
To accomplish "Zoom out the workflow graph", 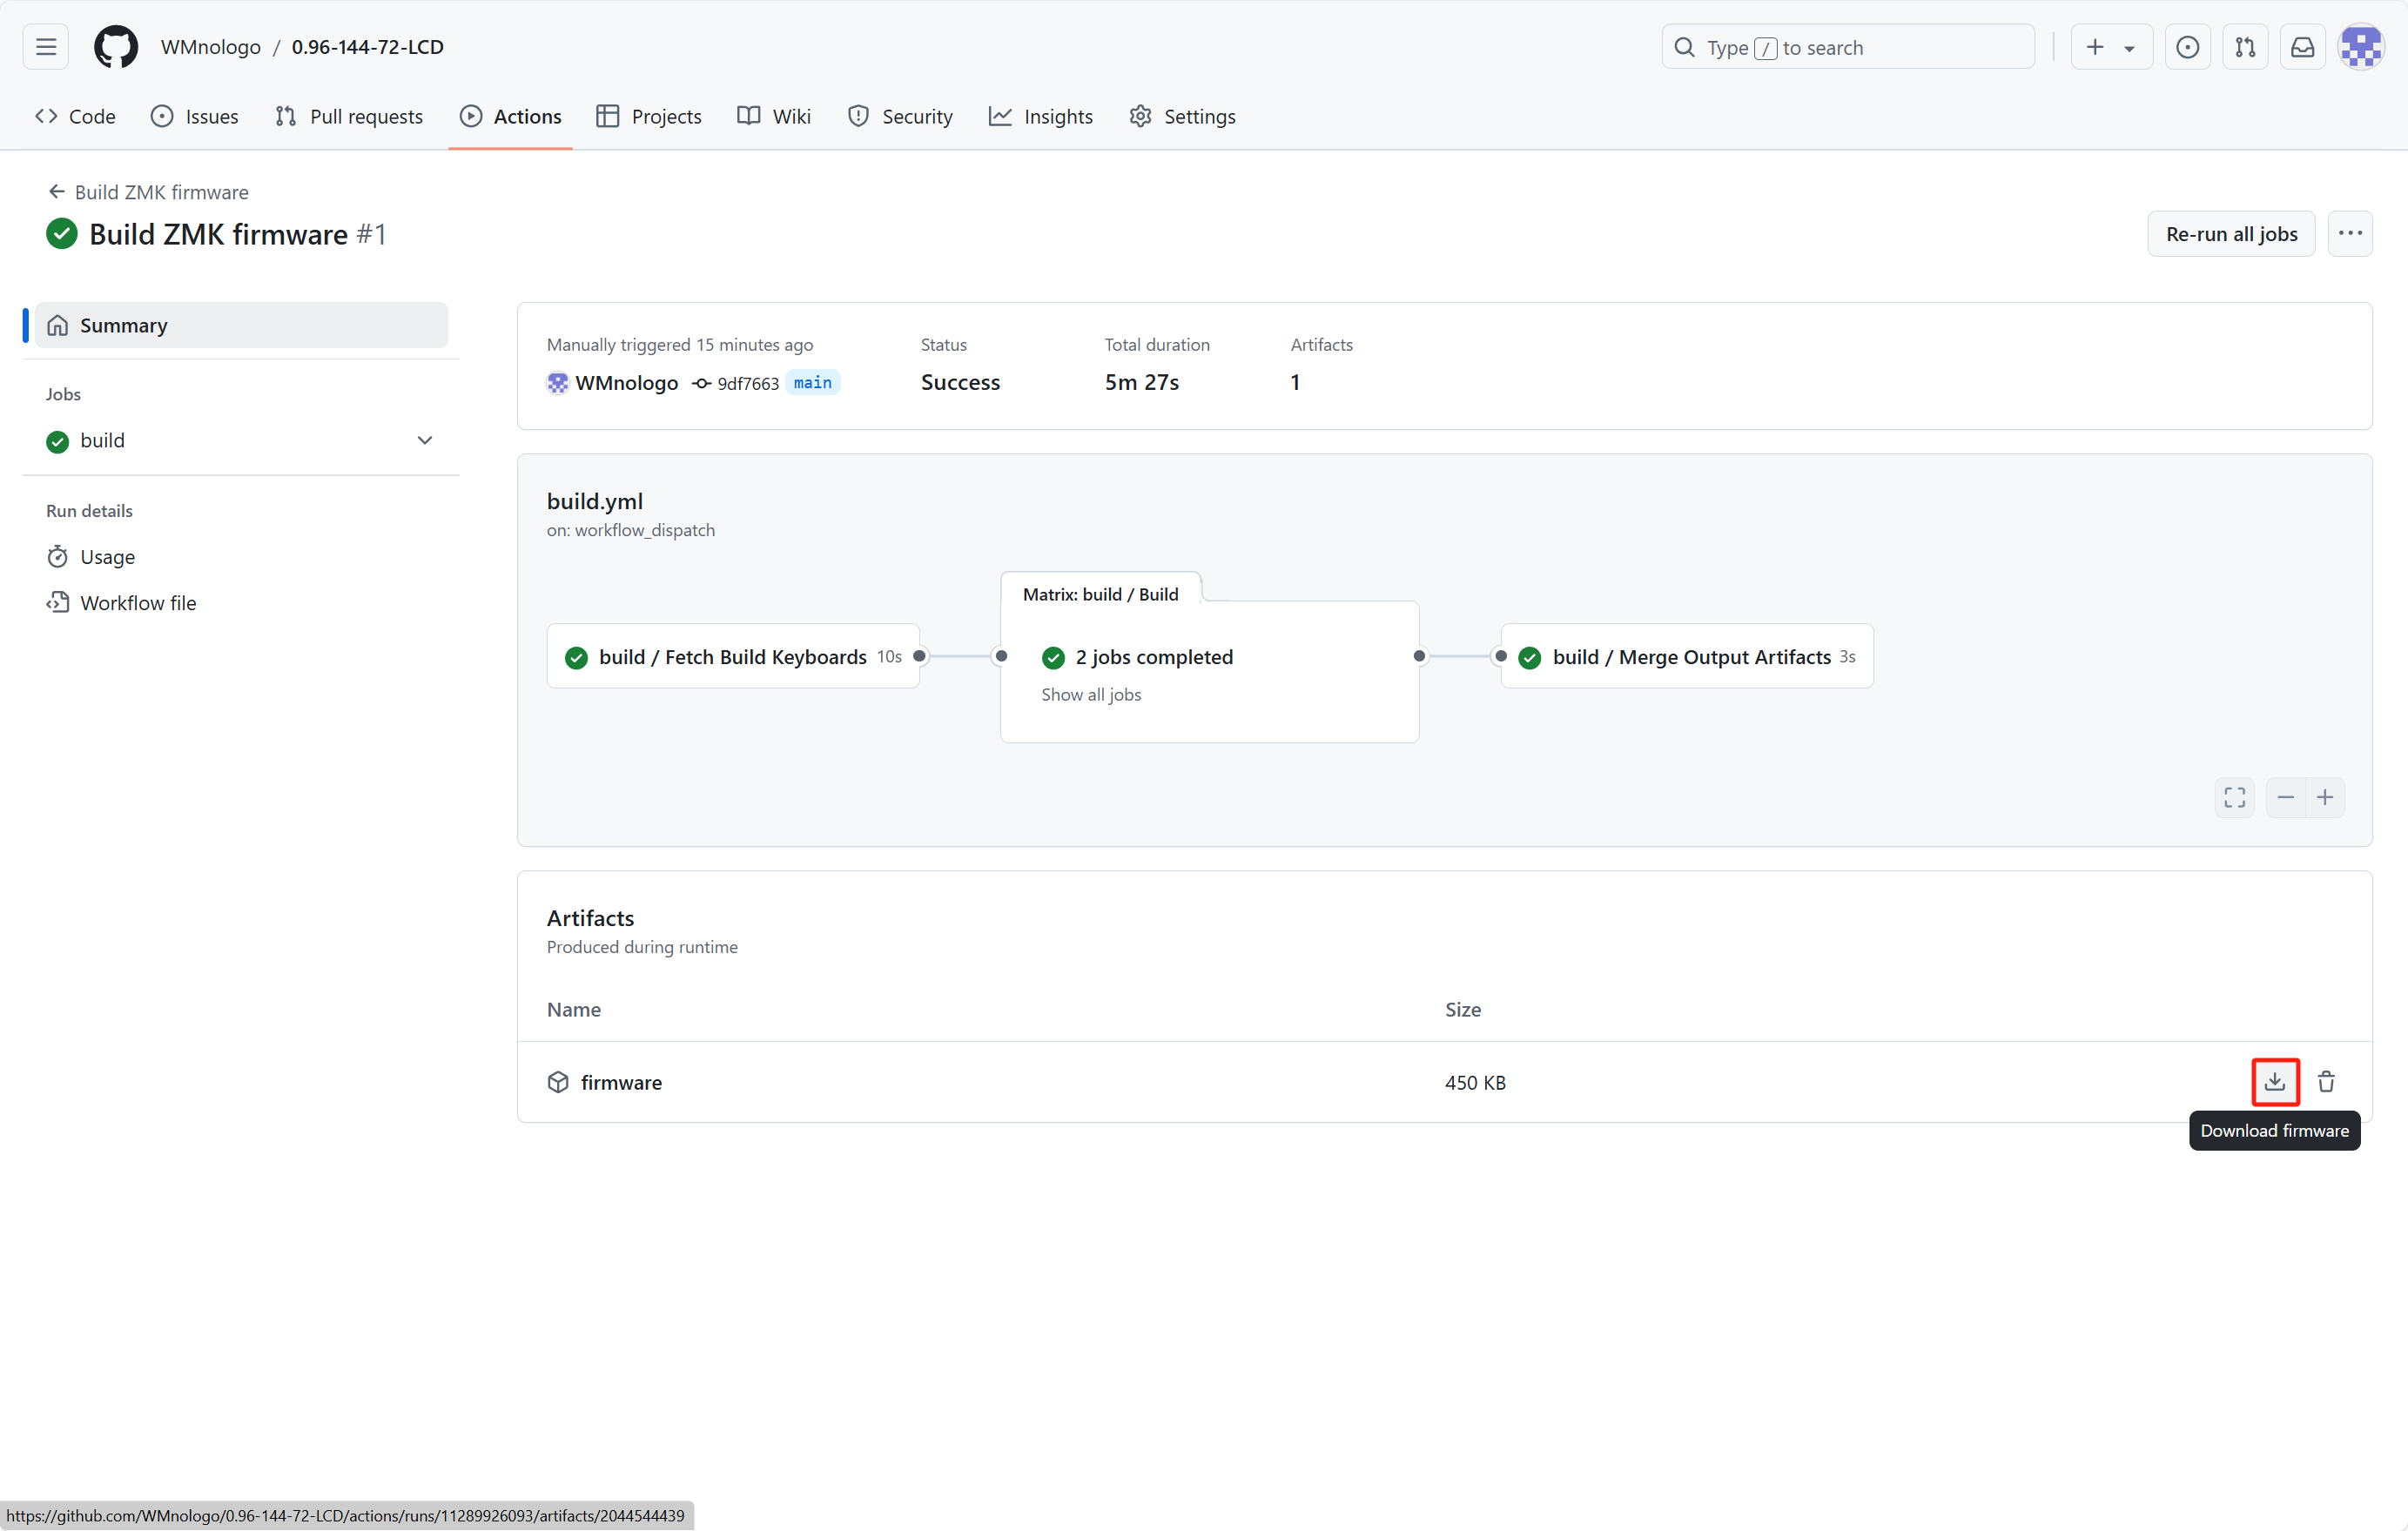I will tap(2286, 797).
